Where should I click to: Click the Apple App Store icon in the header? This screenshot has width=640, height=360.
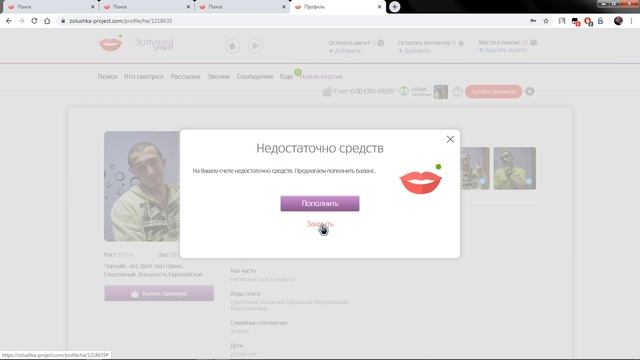[232, 46]
